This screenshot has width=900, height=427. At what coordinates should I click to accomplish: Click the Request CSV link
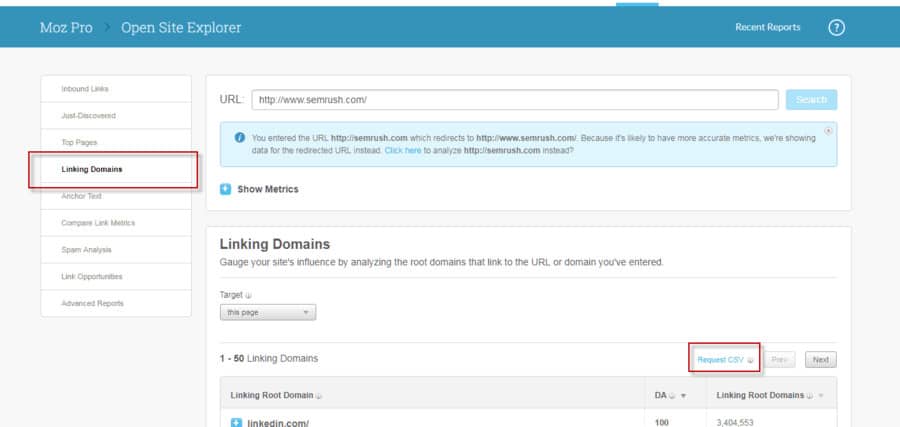[720, 360]
